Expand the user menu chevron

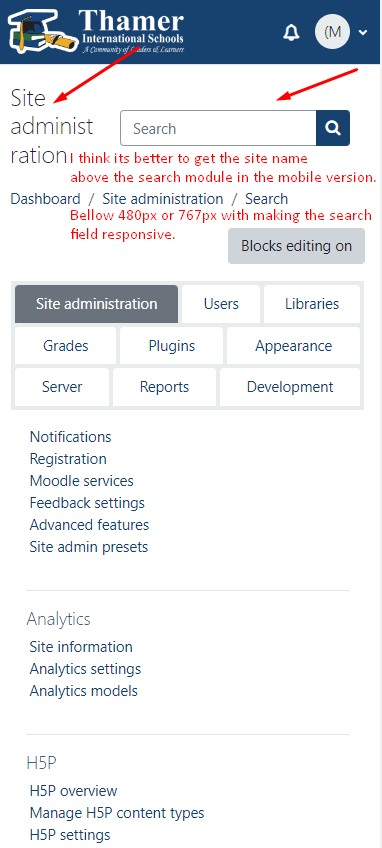pos(363,32)
